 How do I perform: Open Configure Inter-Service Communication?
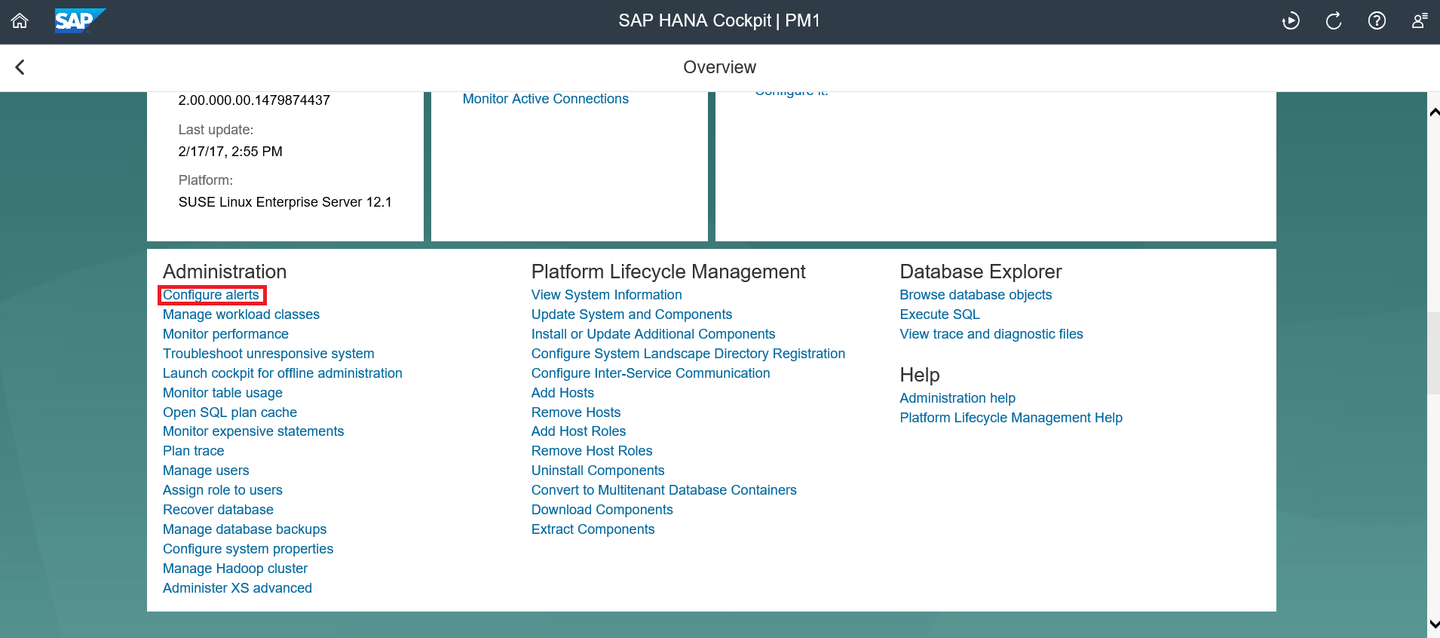[x=651, y=373]
